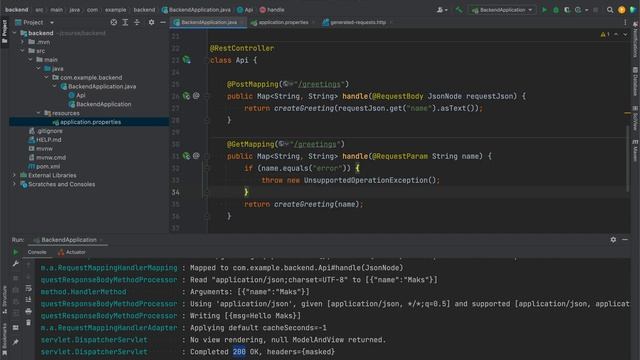Open the Bookmarks tool window tab
This screenshot has height=360, width=640.
(x=4, y=339)
